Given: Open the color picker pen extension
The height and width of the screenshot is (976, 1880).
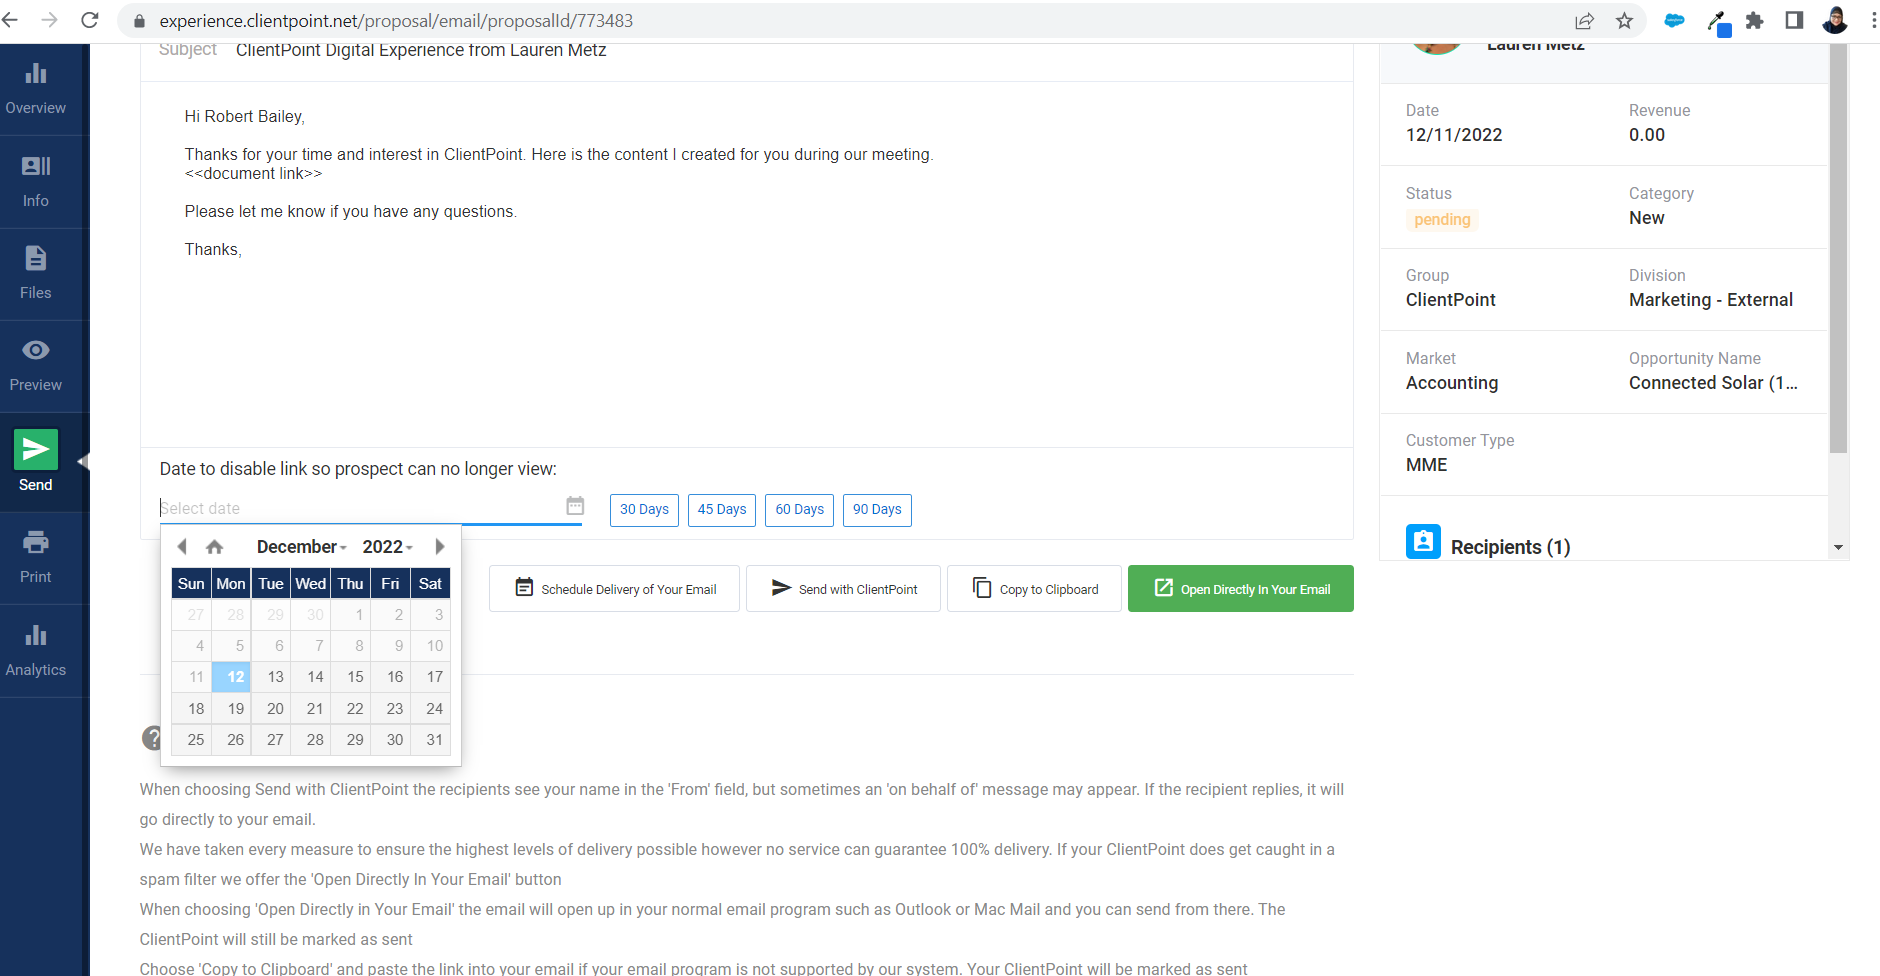Looking at the screenshot, I should pos(1717,22).
